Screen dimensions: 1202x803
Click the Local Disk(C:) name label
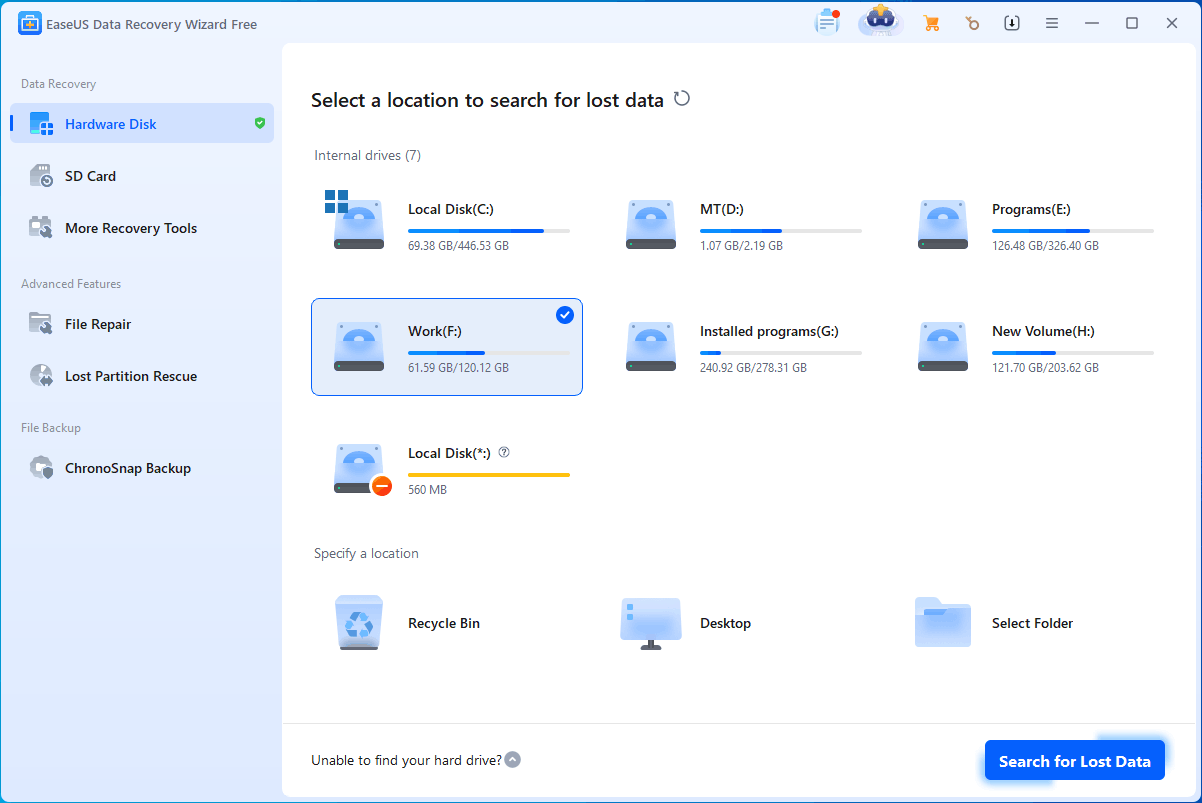(451, 209)
